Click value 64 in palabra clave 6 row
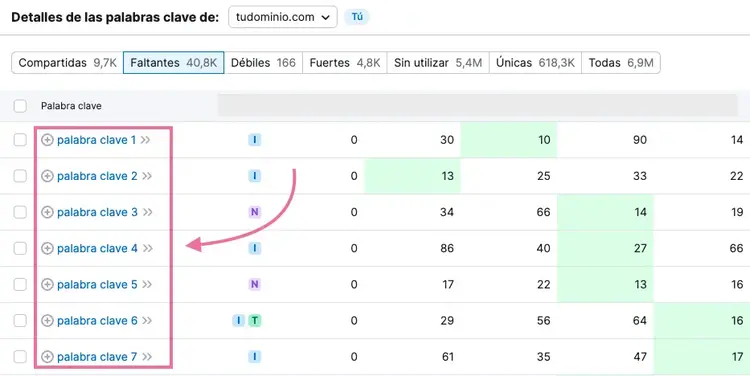The height and width of the screenshot is (376, 750). tap(640, 321)
